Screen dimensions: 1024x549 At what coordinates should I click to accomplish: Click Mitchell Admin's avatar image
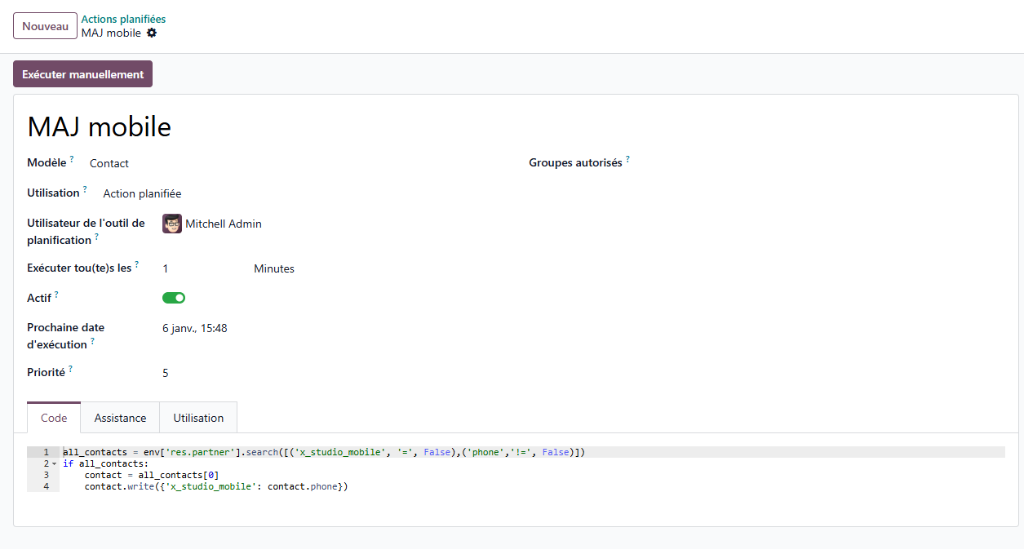pos(172,224)
